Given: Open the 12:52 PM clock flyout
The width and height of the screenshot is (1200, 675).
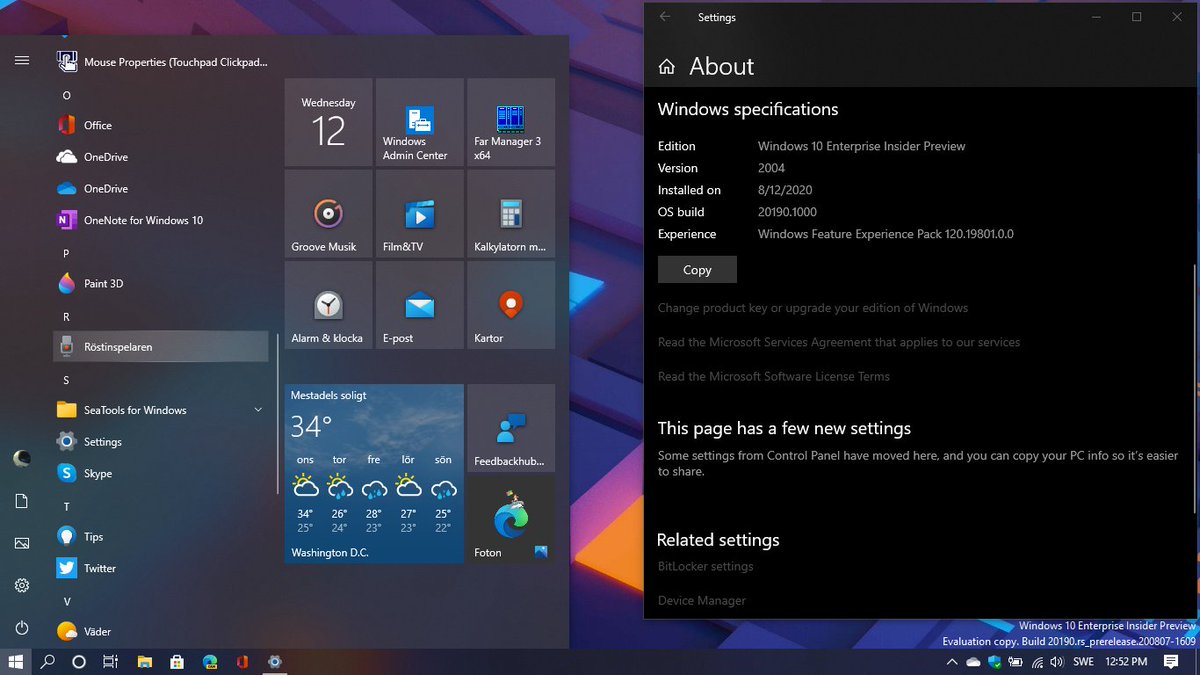Looking at the screenshot, I should [1126, 662].
